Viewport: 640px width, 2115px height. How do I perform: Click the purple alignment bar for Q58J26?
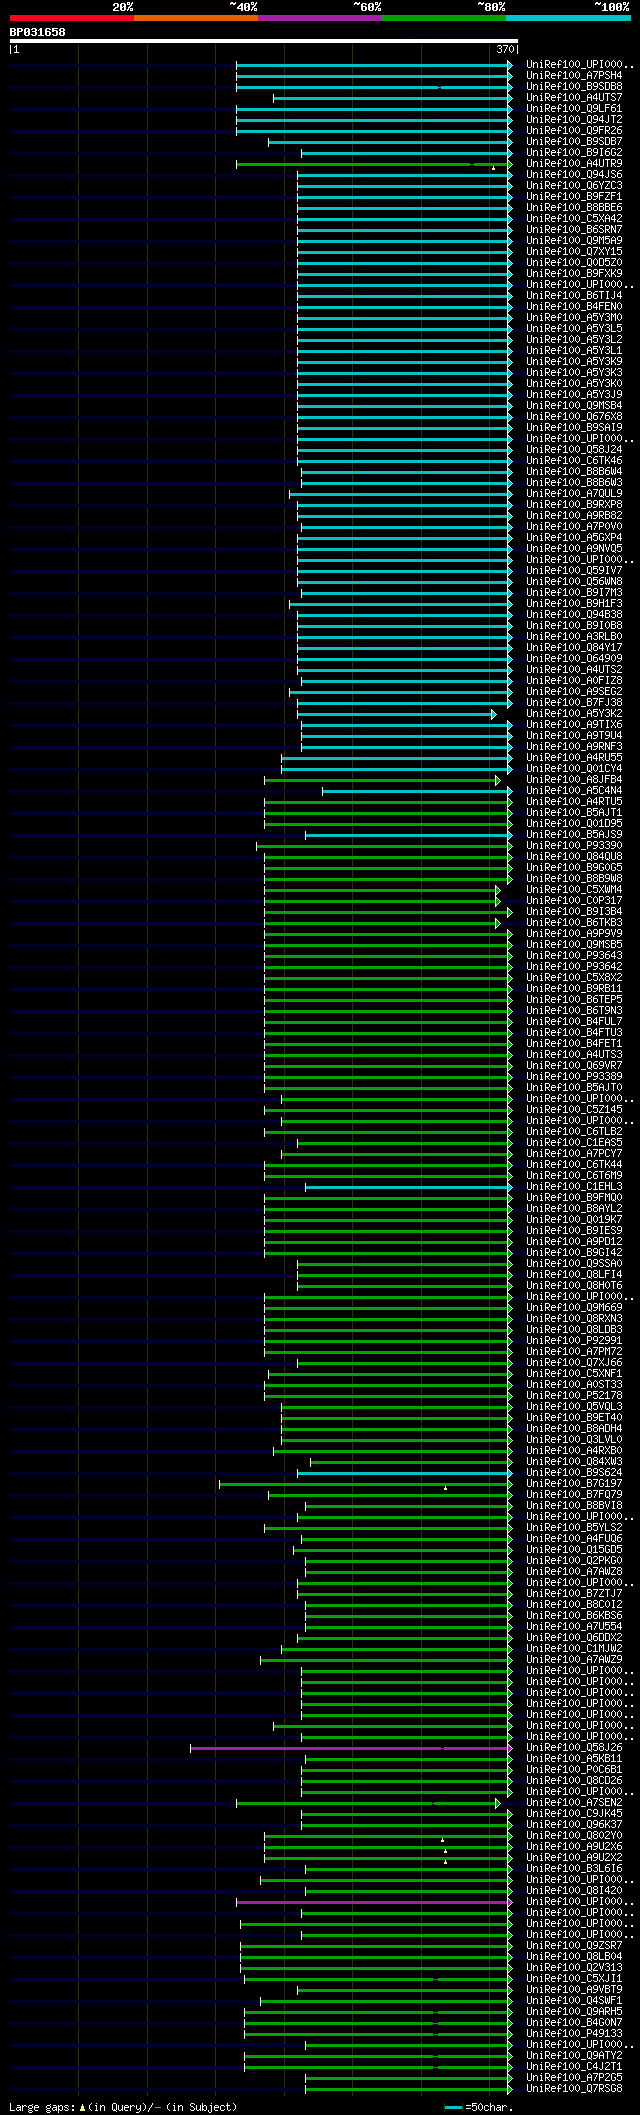click(351, 1748)
